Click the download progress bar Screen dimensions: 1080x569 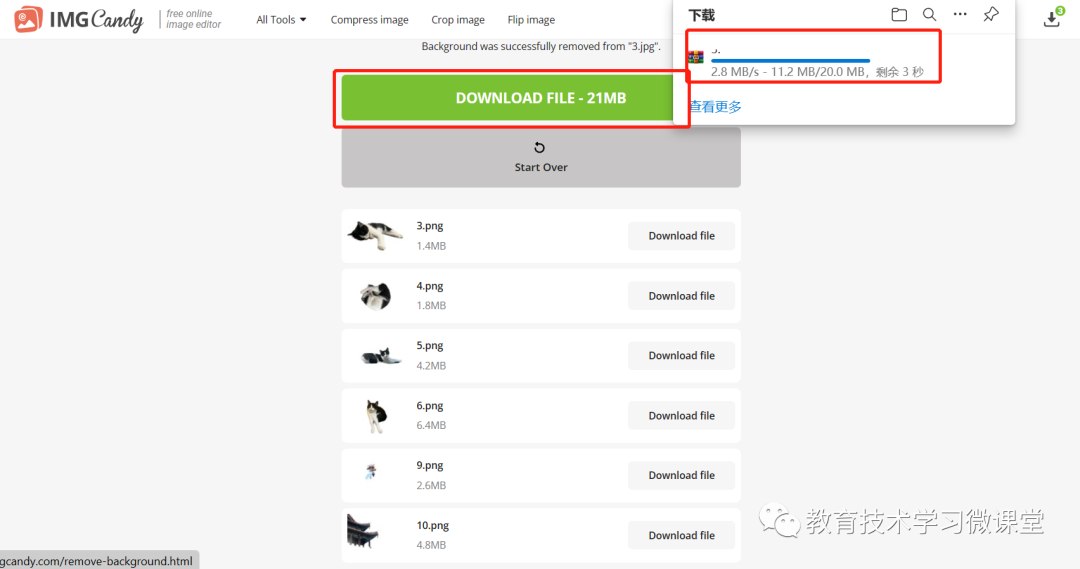point(790,61)
